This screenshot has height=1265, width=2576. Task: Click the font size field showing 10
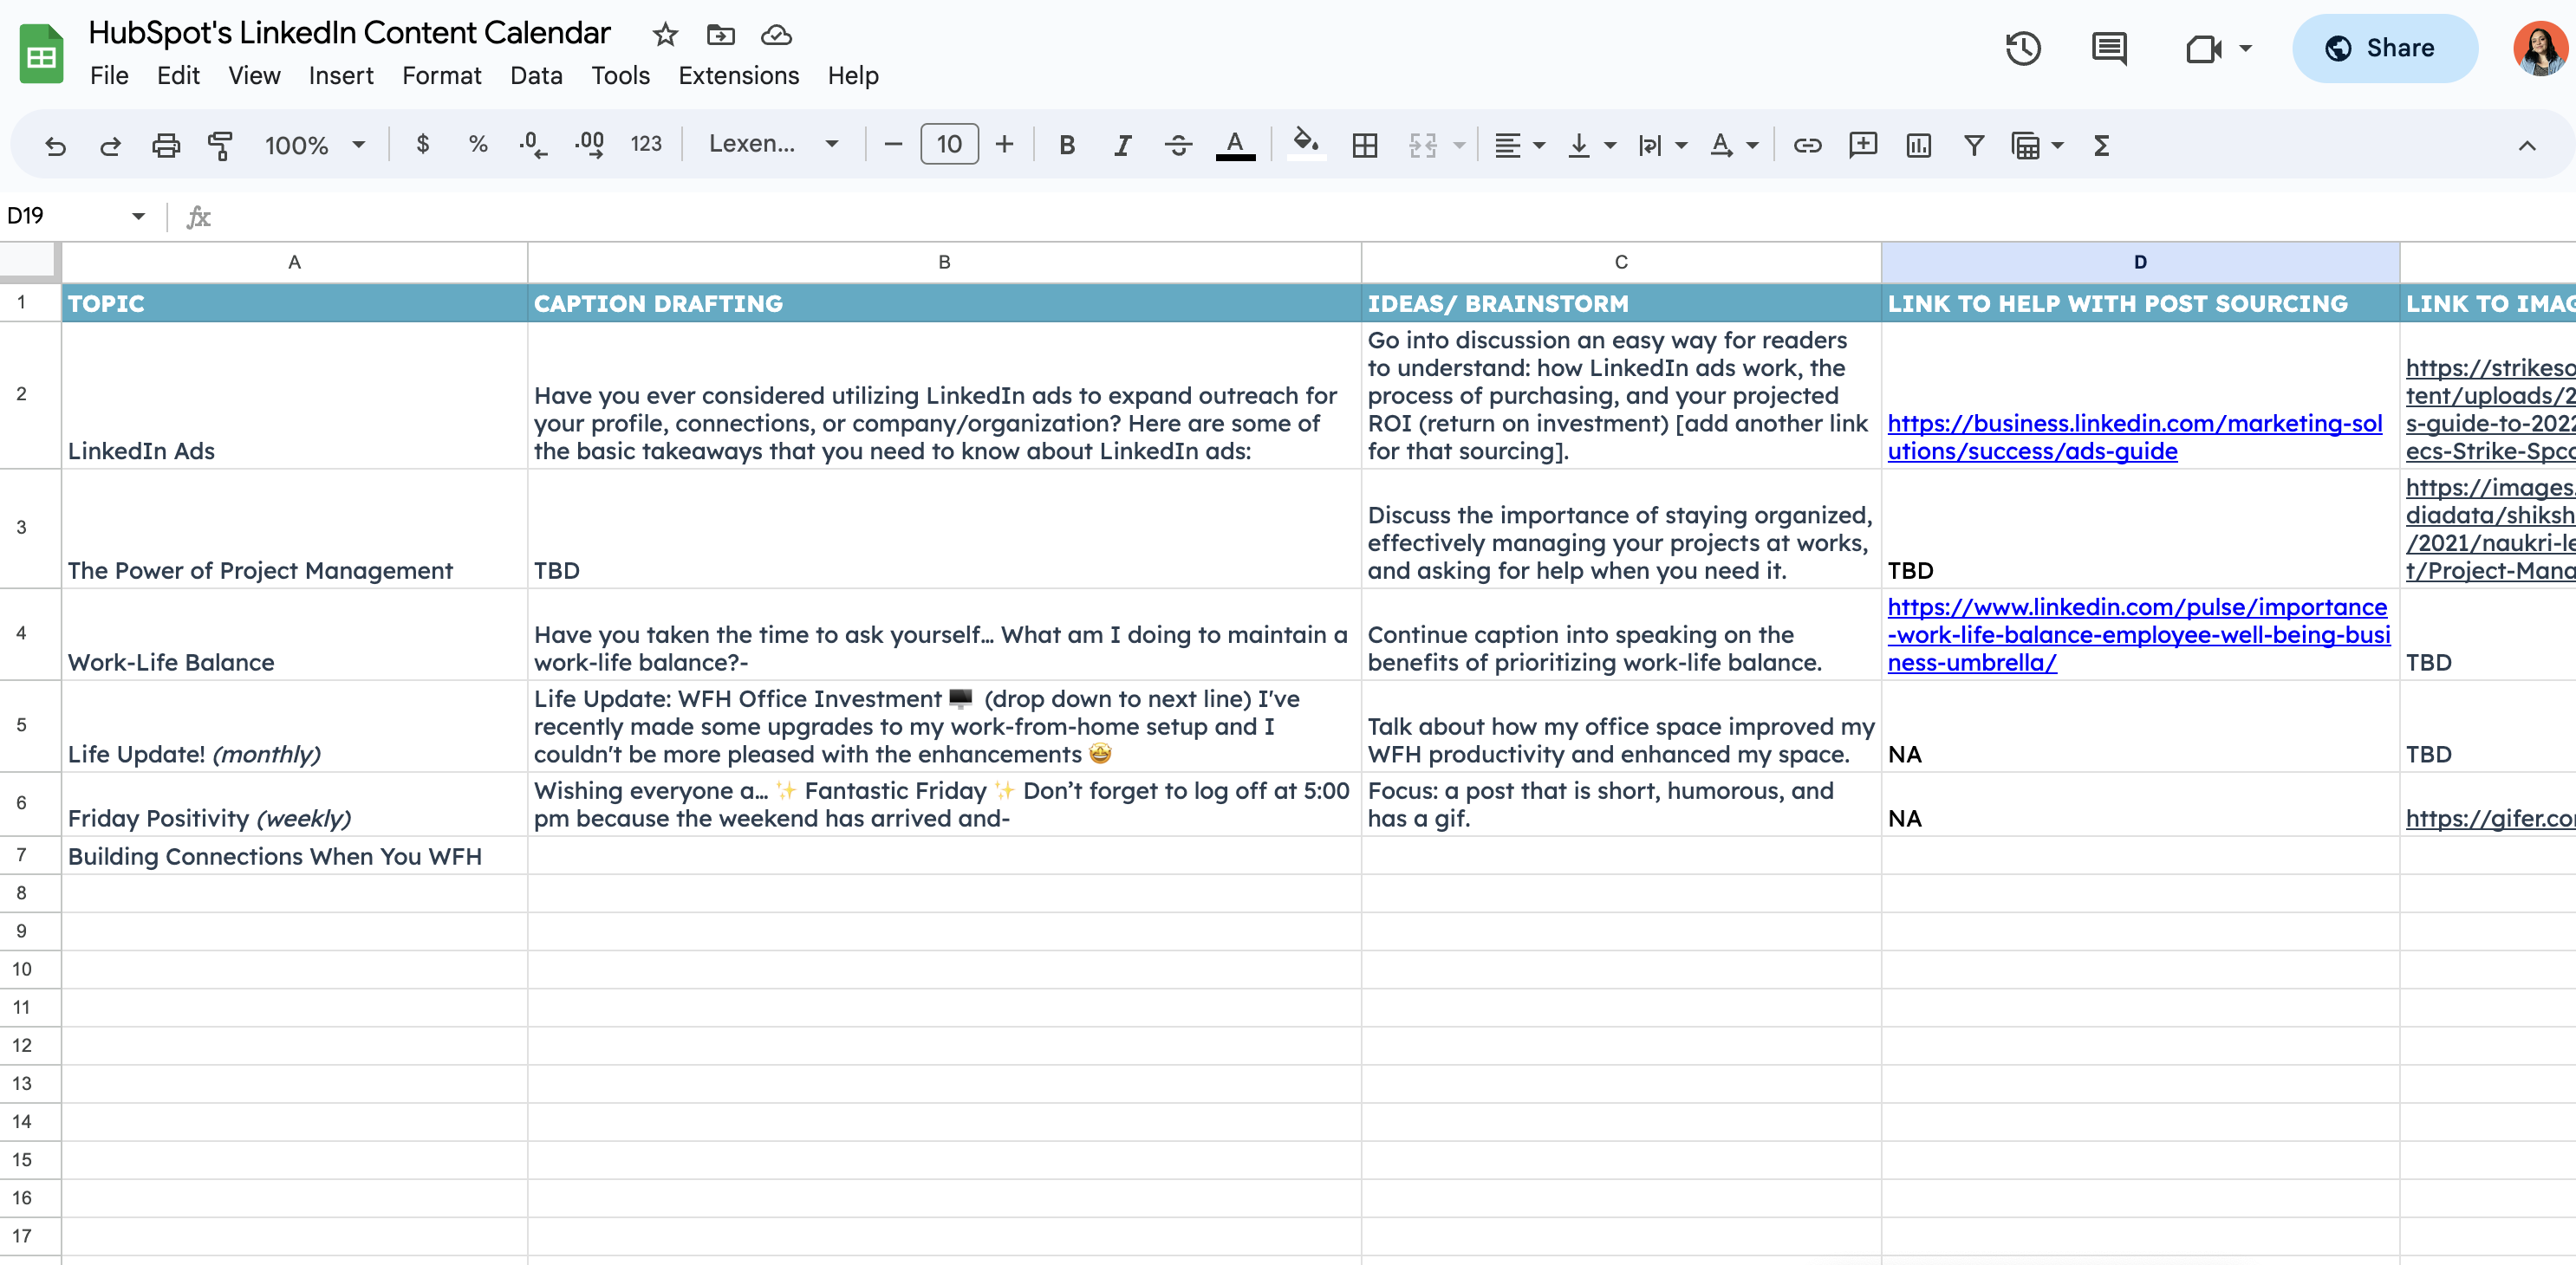click(949, 145)
